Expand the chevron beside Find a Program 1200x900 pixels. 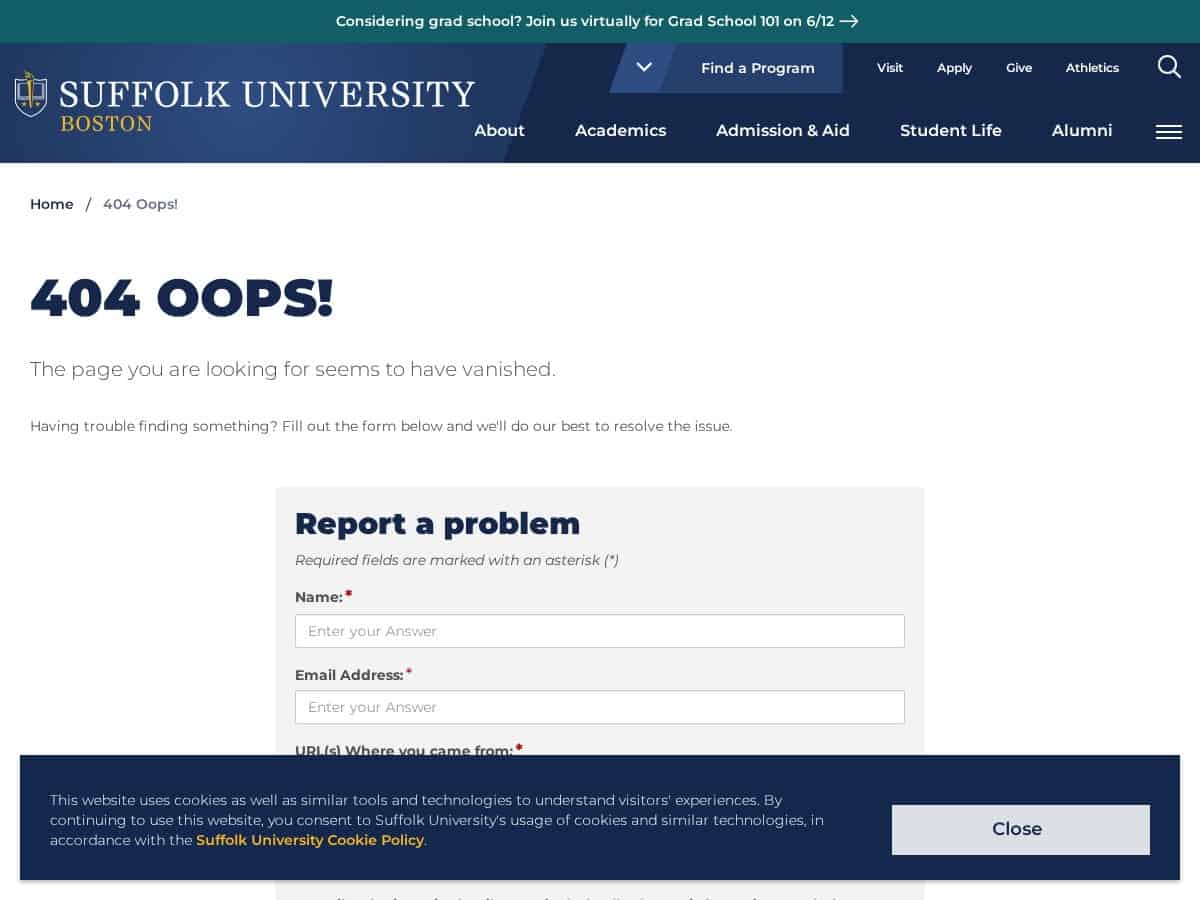point(644,67)
